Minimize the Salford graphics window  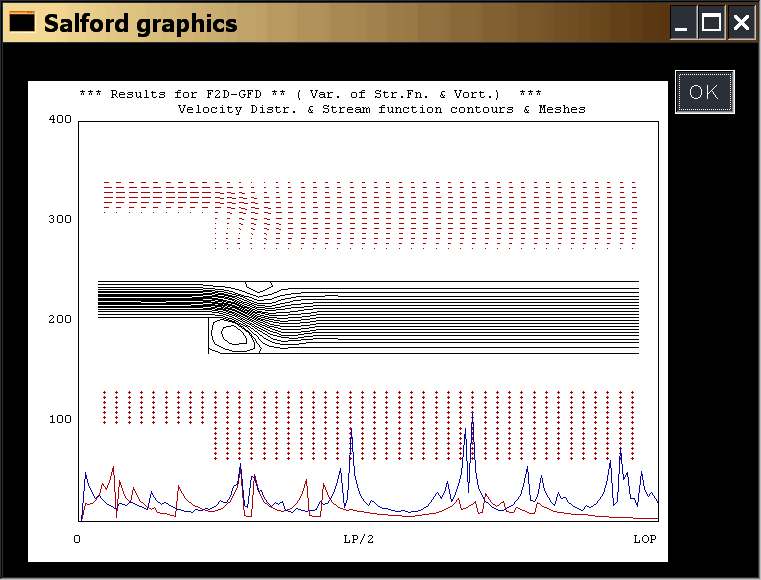pyautogui.click(x=683, y=22)
